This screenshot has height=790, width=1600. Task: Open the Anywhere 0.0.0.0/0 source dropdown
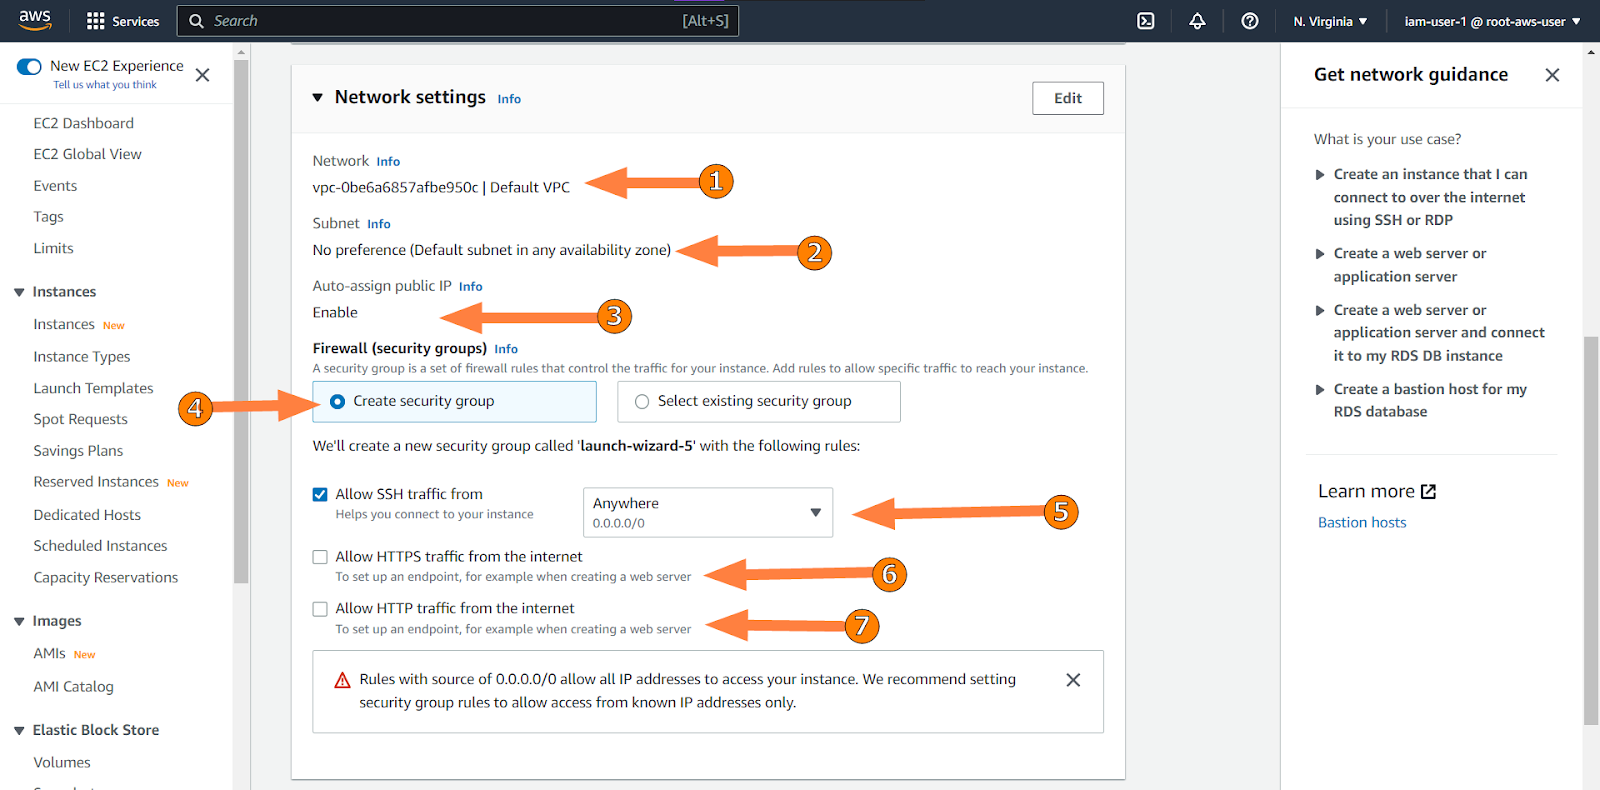(708, 512)
